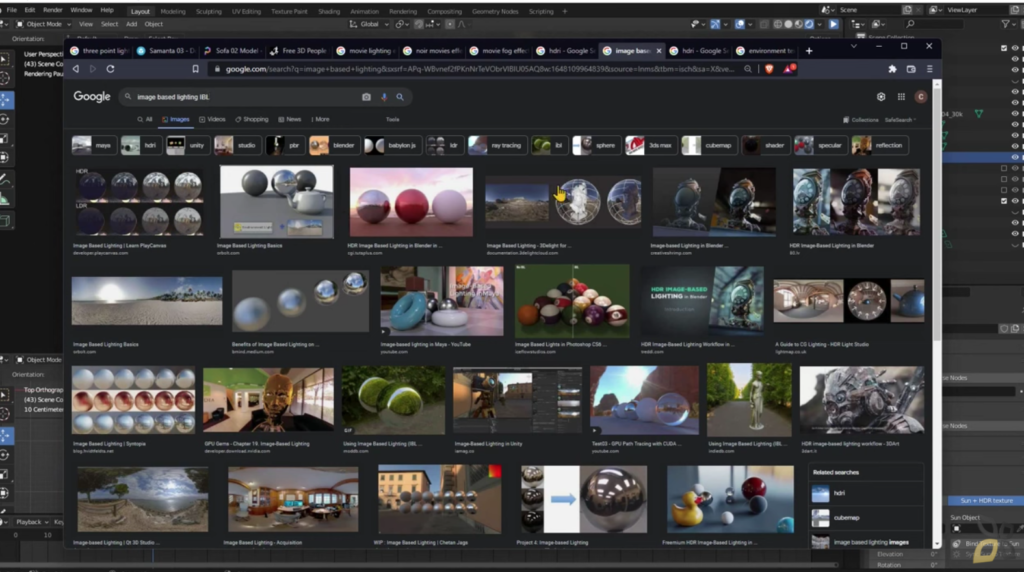Select Blender's Rotate tool in upper viewport
The height and width of the screenshot is (572, 1024).
point(5,119)
